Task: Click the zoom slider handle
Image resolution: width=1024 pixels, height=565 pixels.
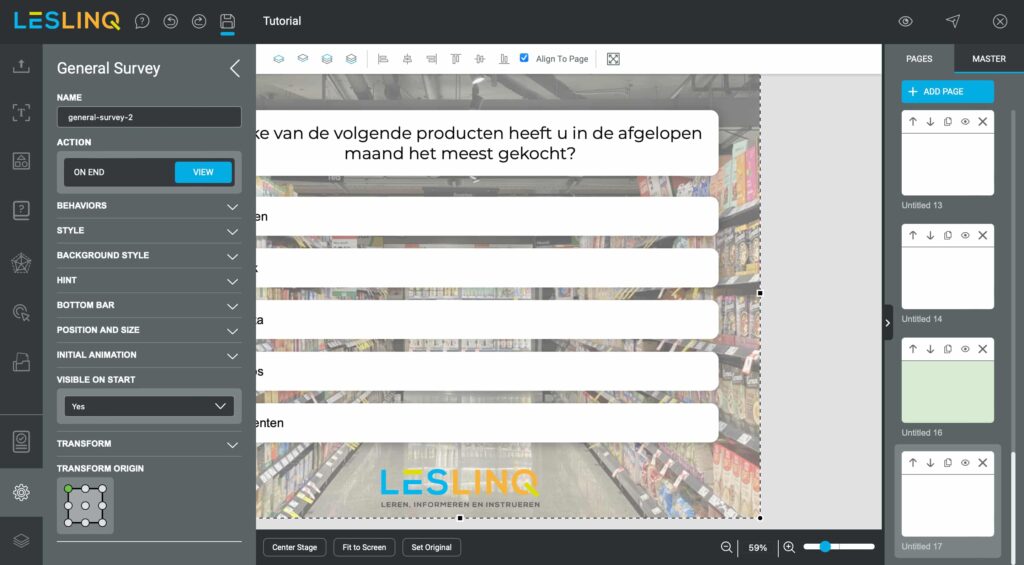Action: (x=824, y=547)
